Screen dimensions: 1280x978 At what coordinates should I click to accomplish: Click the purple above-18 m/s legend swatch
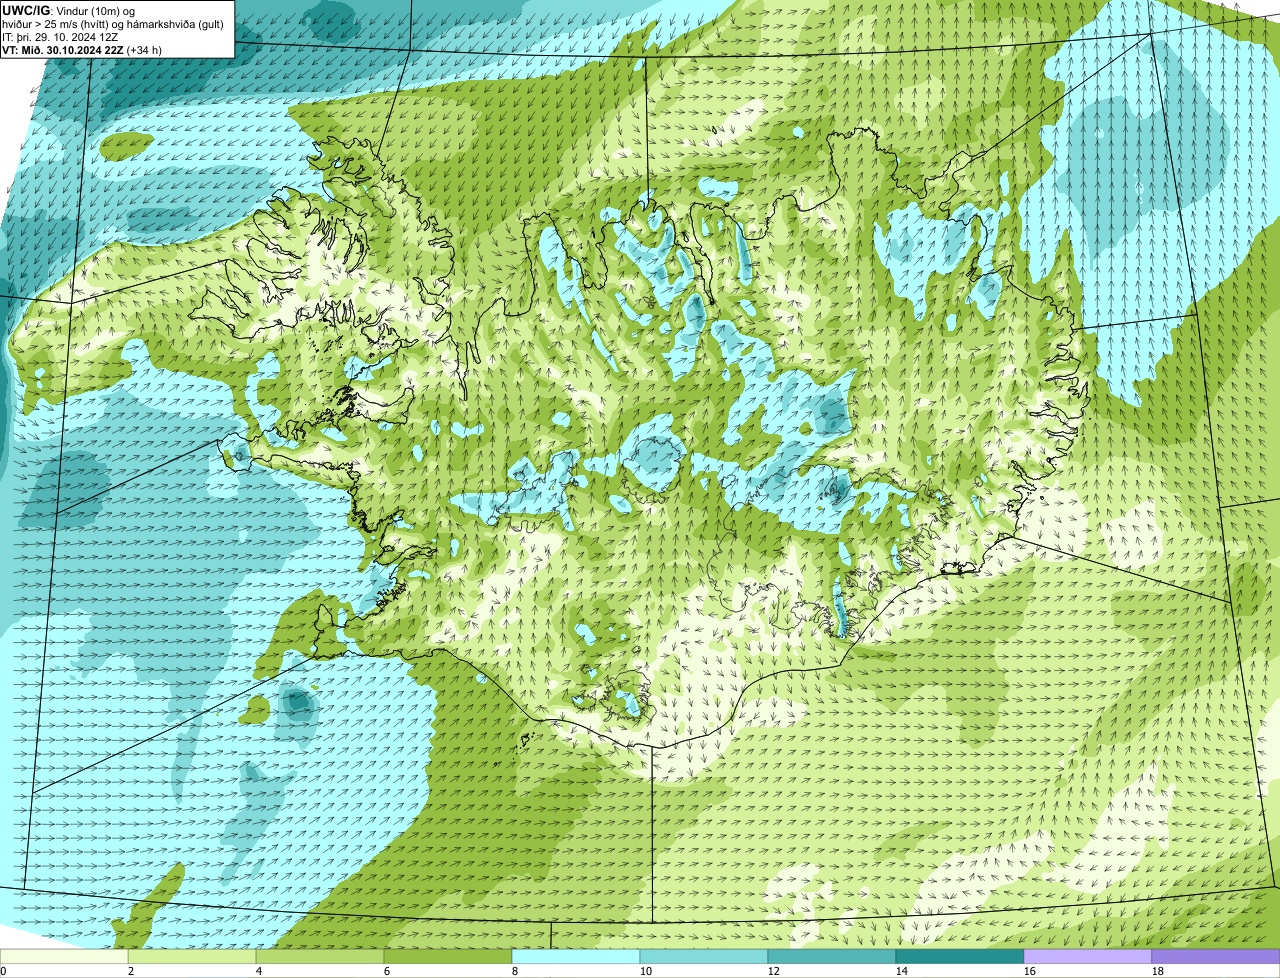(1216, 956)
